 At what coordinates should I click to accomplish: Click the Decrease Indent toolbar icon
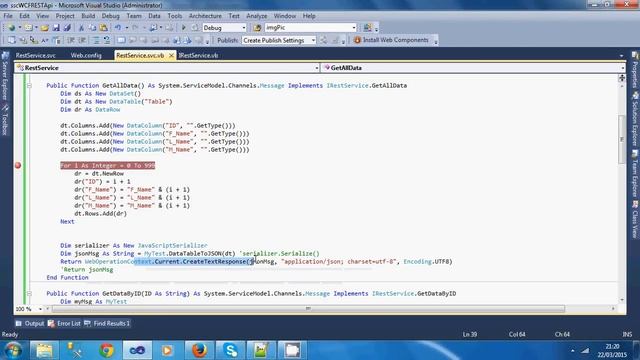[71, 40]
